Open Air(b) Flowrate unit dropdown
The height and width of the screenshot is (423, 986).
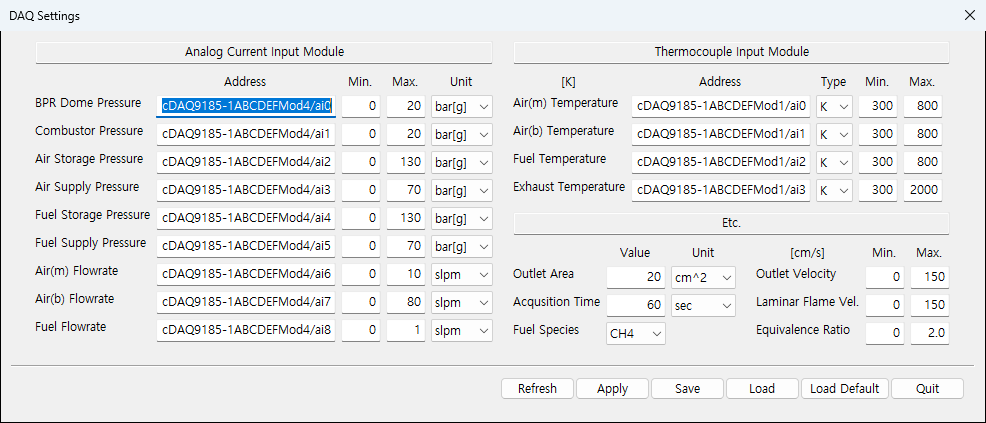462,302
